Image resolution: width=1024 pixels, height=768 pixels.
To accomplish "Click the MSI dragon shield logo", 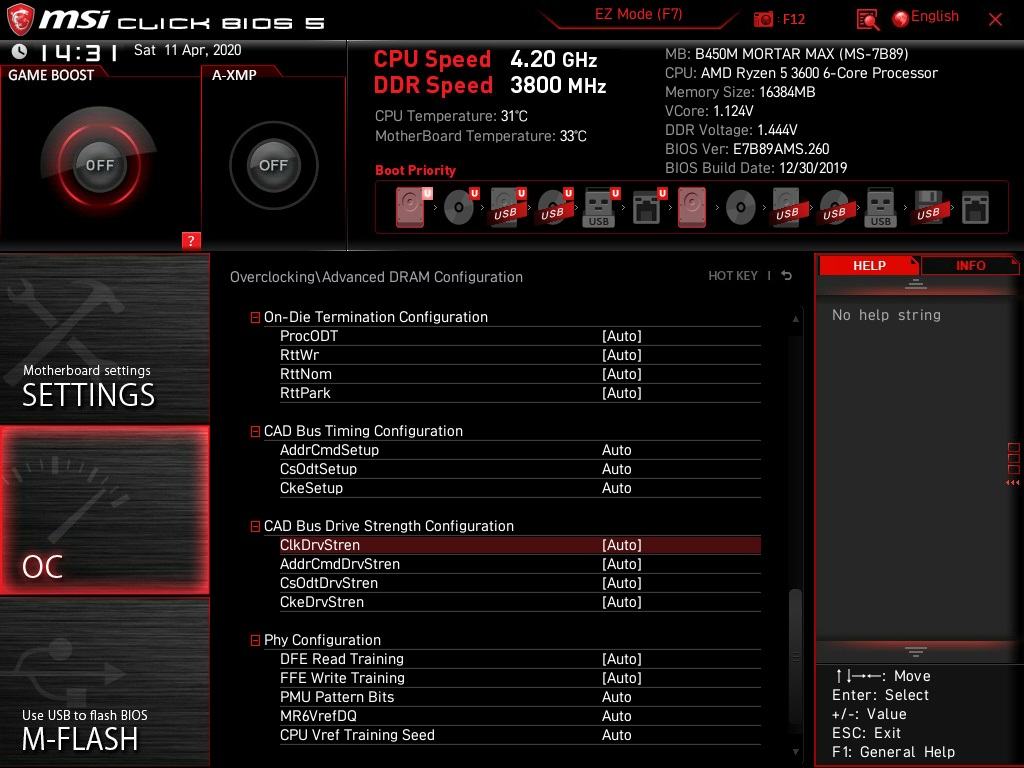I will [20, 20].
